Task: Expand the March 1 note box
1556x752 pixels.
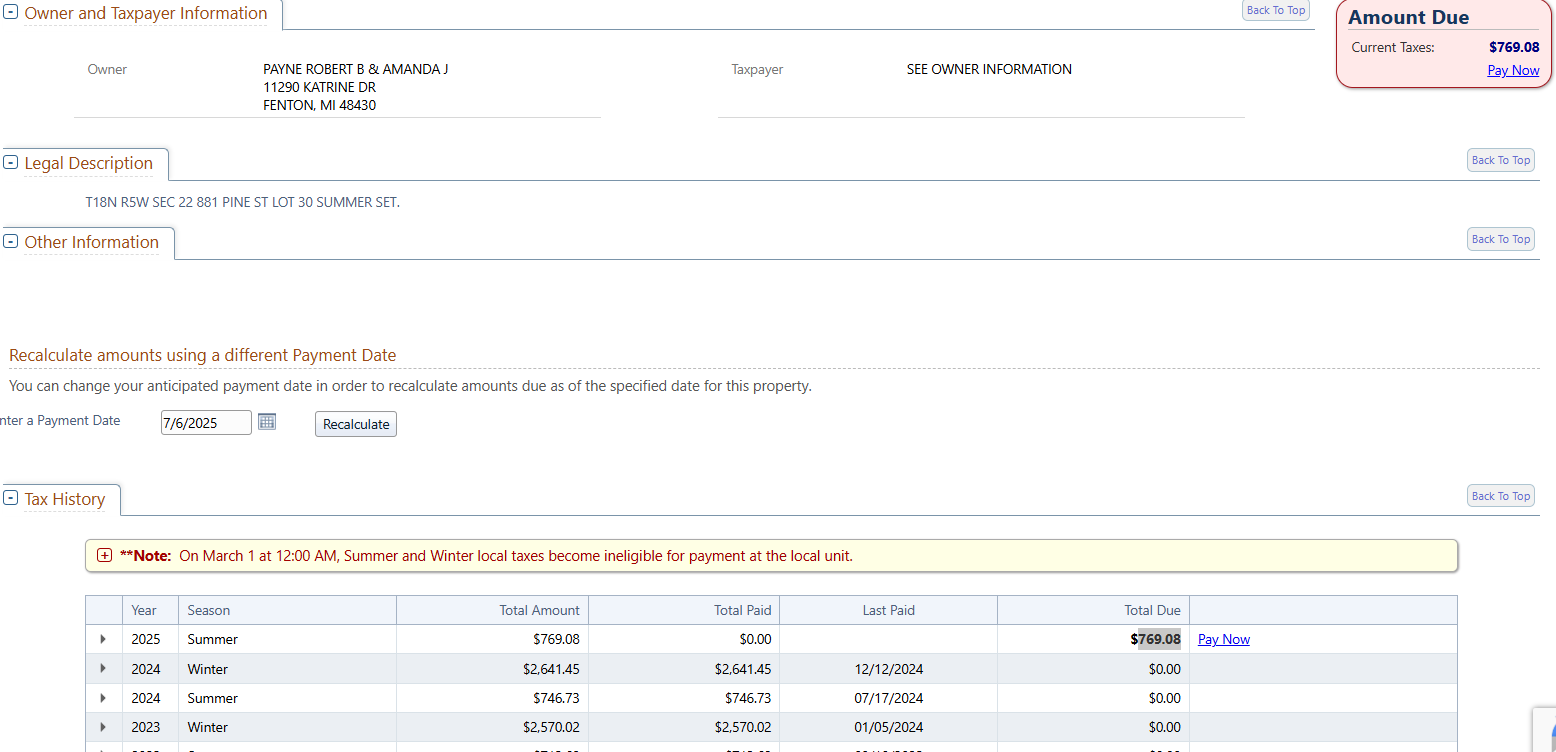Action: point(104,556)
